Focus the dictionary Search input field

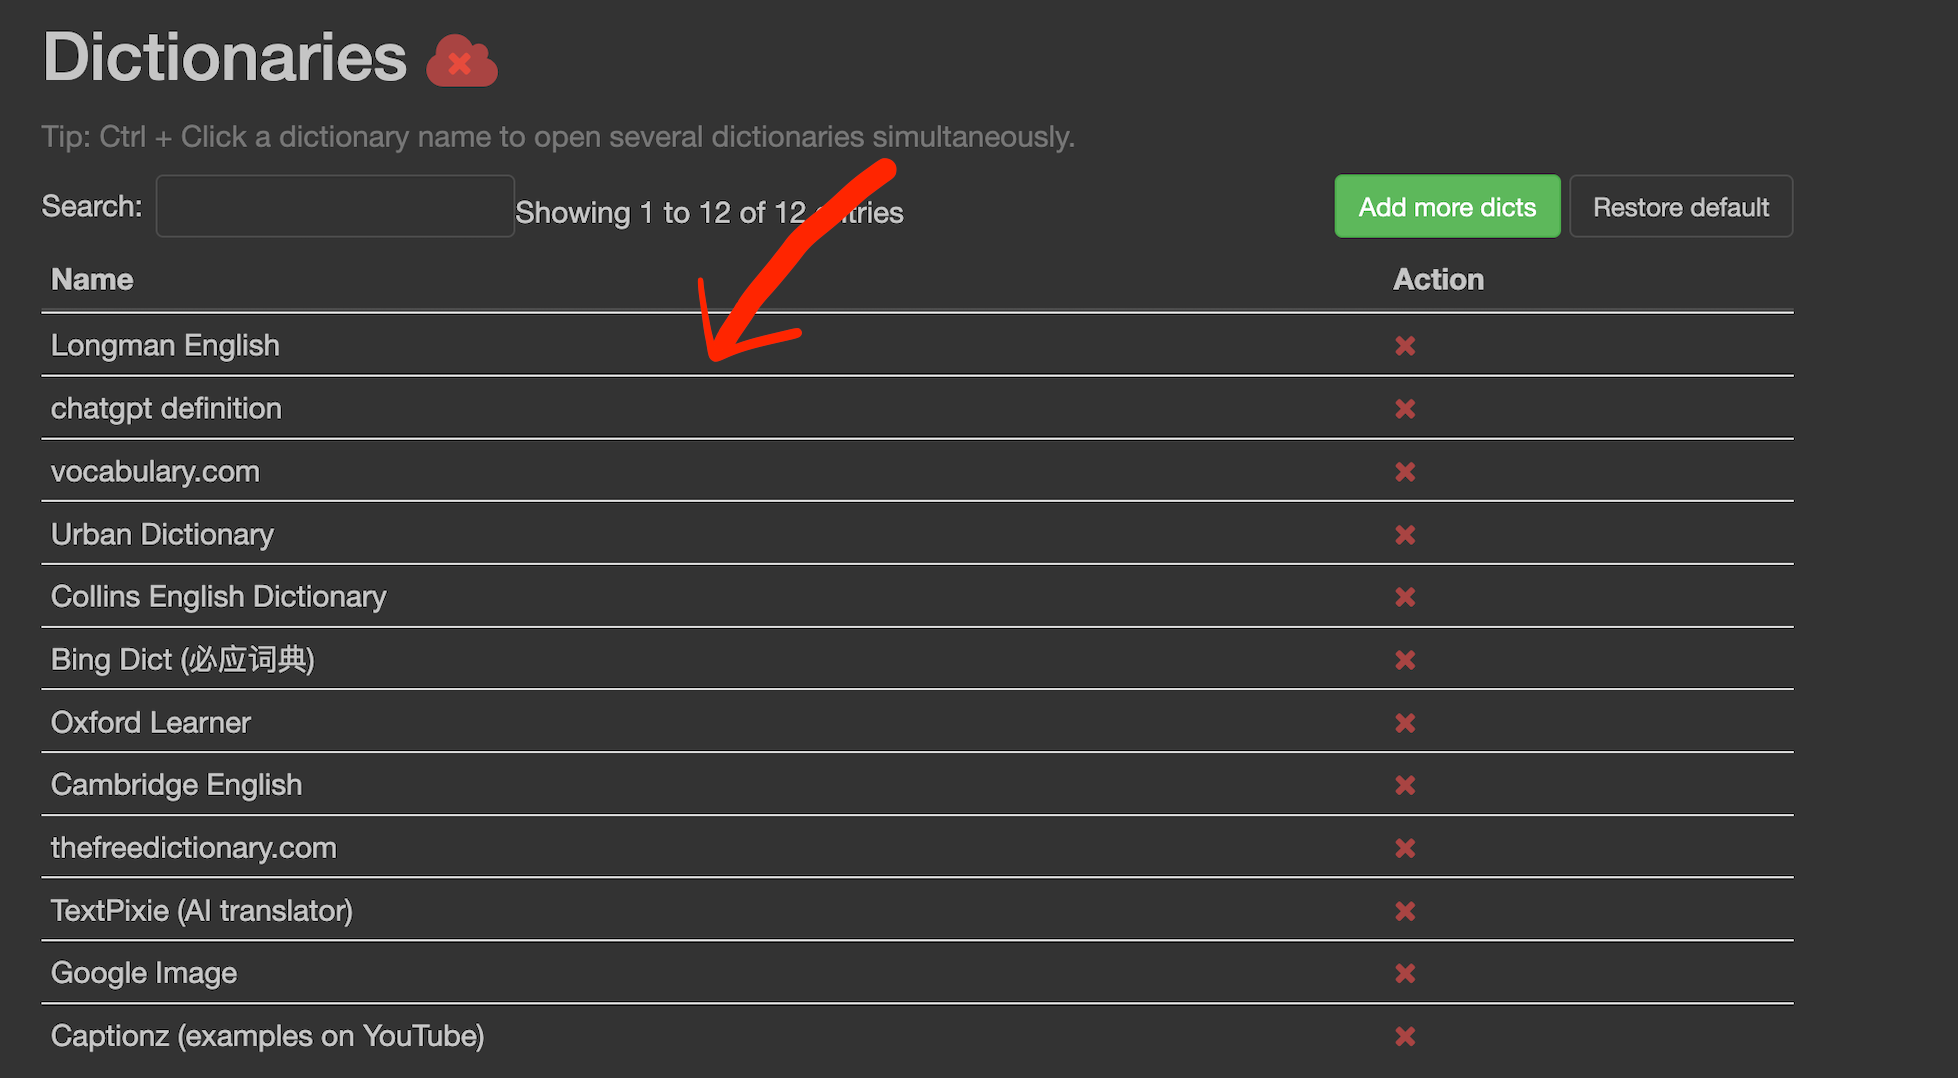click(335, 207)
